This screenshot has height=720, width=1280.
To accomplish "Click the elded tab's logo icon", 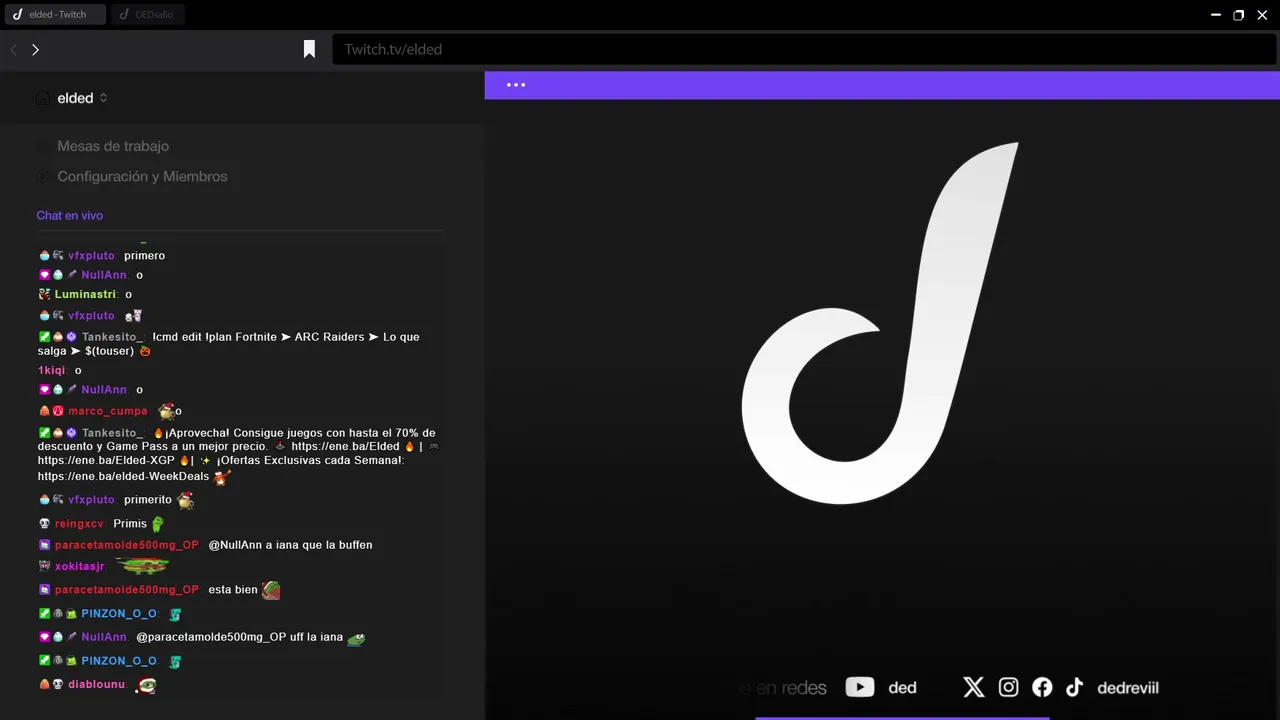I will [17, 14].
